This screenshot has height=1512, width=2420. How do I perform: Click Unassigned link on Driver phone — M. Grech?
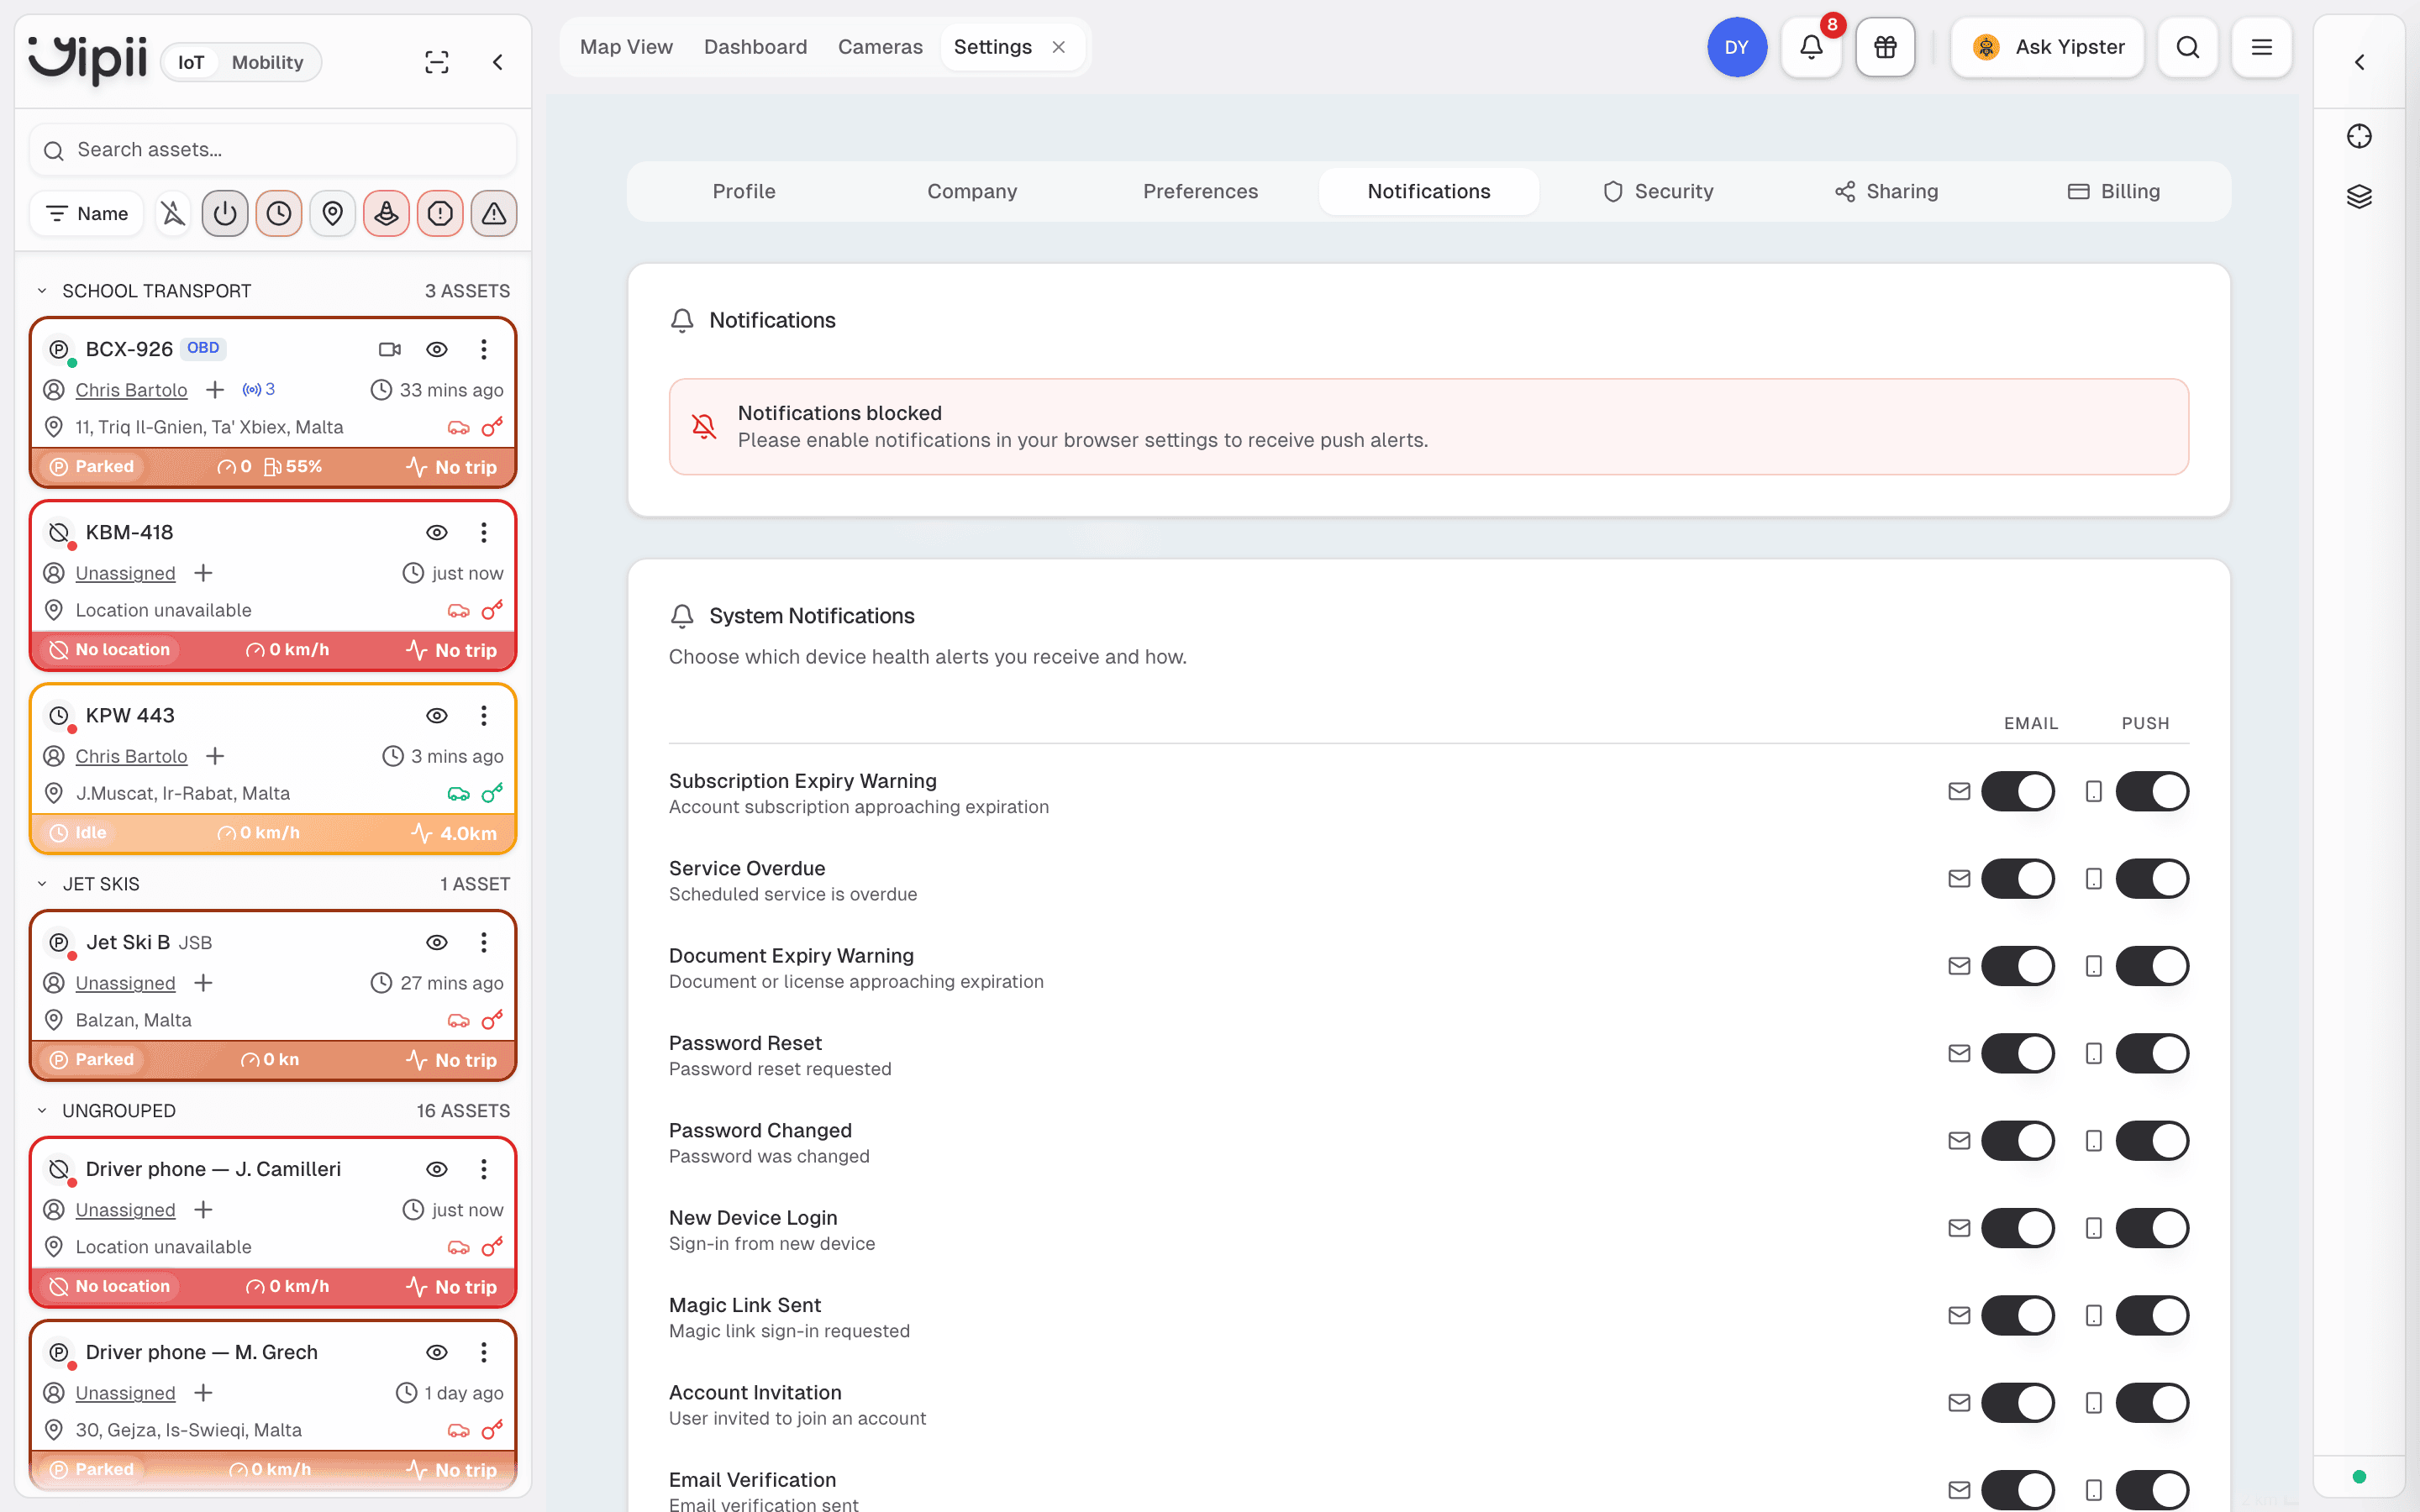pos(125,1393)
